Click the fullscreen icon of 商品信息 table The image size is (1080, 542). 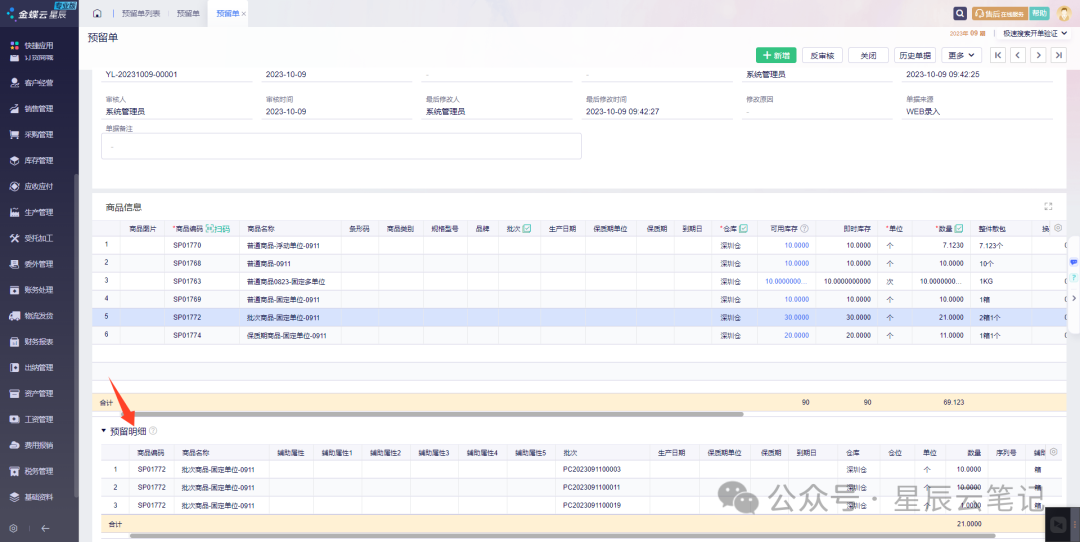coord(1048,207)
